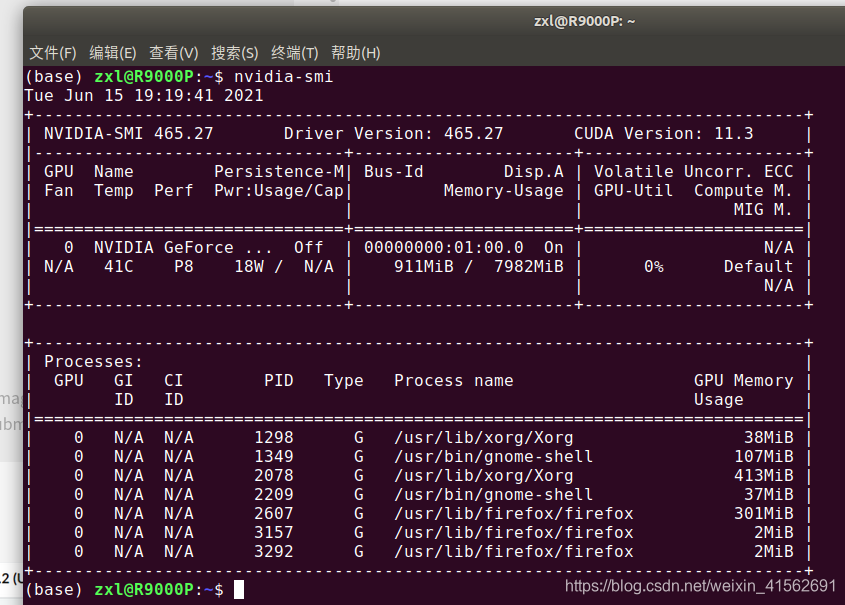
Task: Click the Memory-Usage header text
Action: click(503, 191)
